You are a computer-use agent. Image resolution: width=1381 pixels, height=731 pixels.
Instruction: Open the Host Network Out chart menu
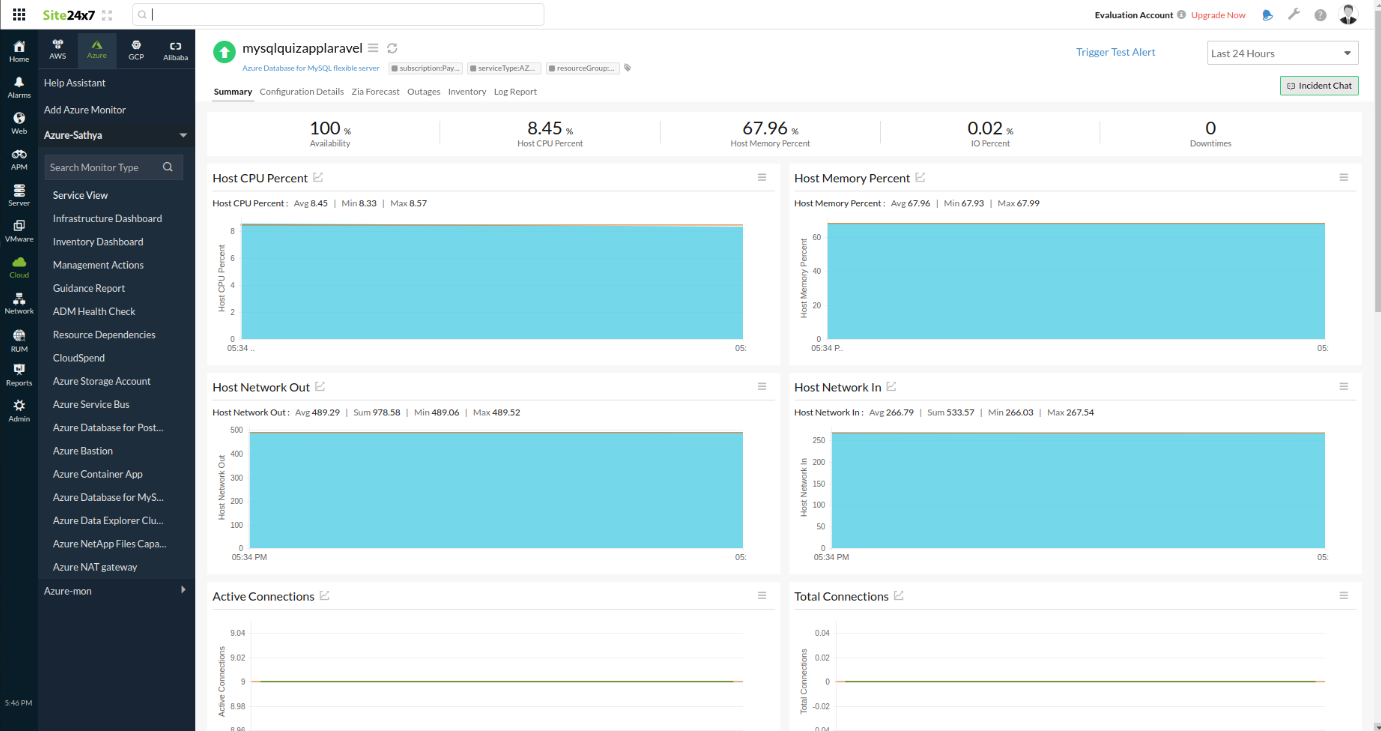coord(762,386)
